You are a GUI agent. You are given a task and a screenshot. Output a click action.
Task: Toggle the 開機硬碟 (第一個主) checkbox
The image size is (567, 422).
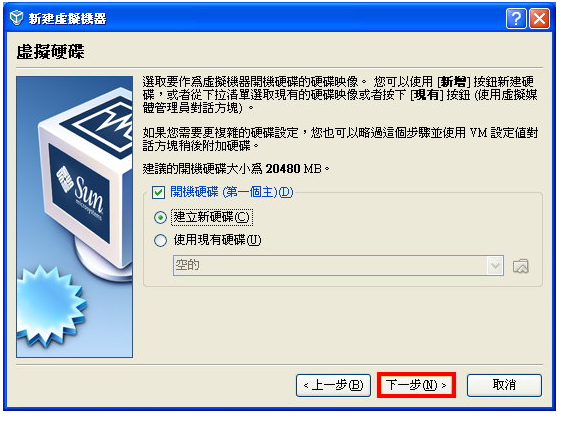pos(158,192)
